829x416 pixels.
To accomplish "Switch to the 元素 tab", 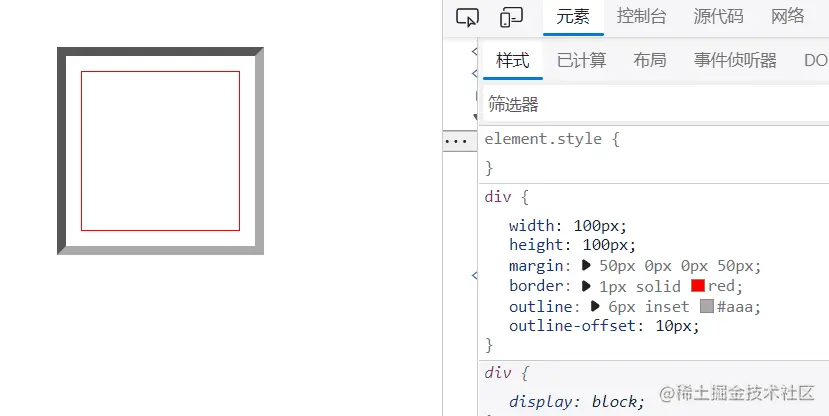I will 573,17.
